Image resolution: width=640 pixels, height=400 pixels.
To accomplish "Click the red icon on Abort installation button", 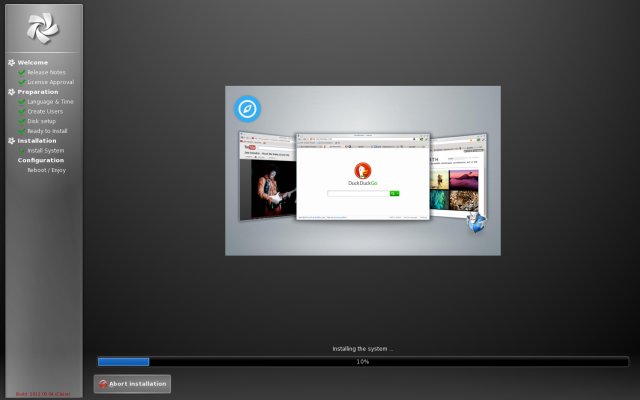I will [103, 384].
